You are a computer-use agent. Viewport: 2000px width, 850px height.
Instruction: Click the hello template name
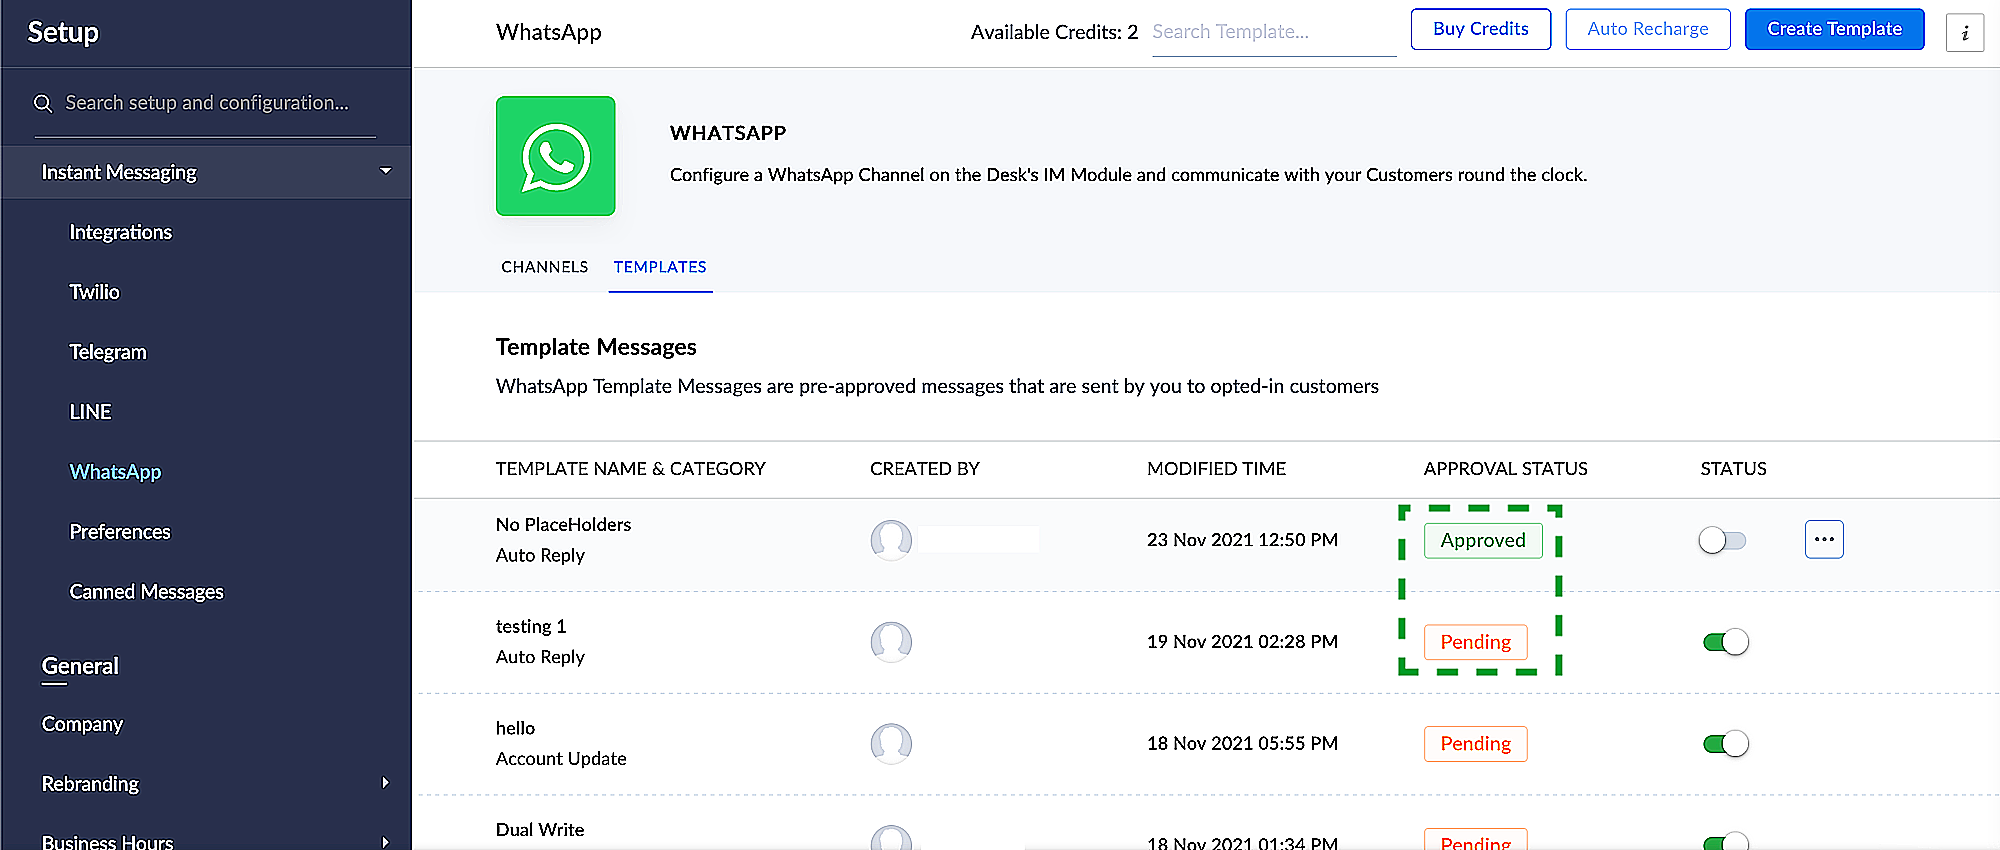coord(515,728)
